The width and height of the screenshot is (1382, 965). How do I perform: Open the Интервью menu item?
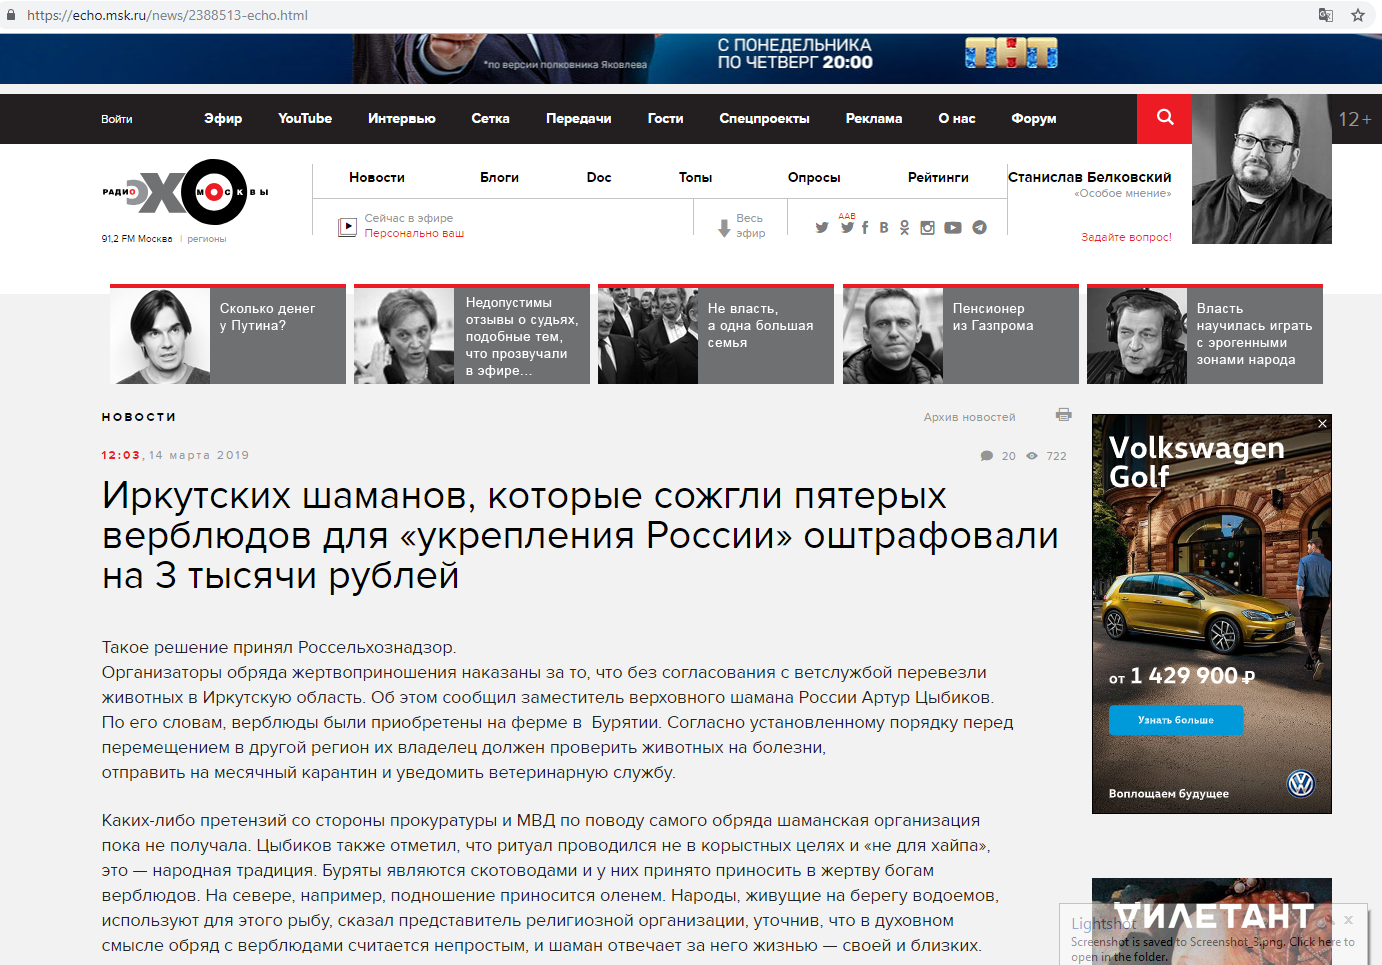point(402,118)
